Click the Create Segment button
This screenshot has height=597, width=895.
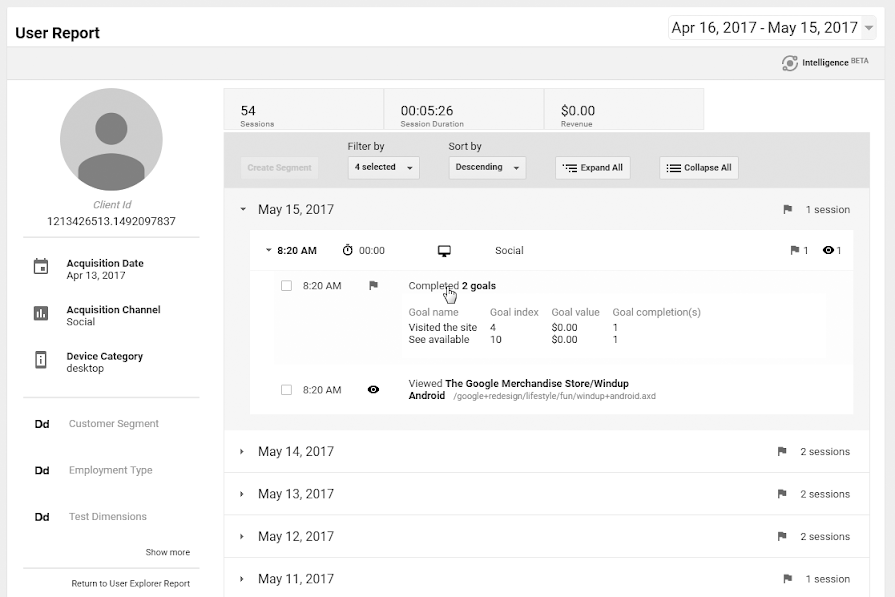tap(279, 167)
